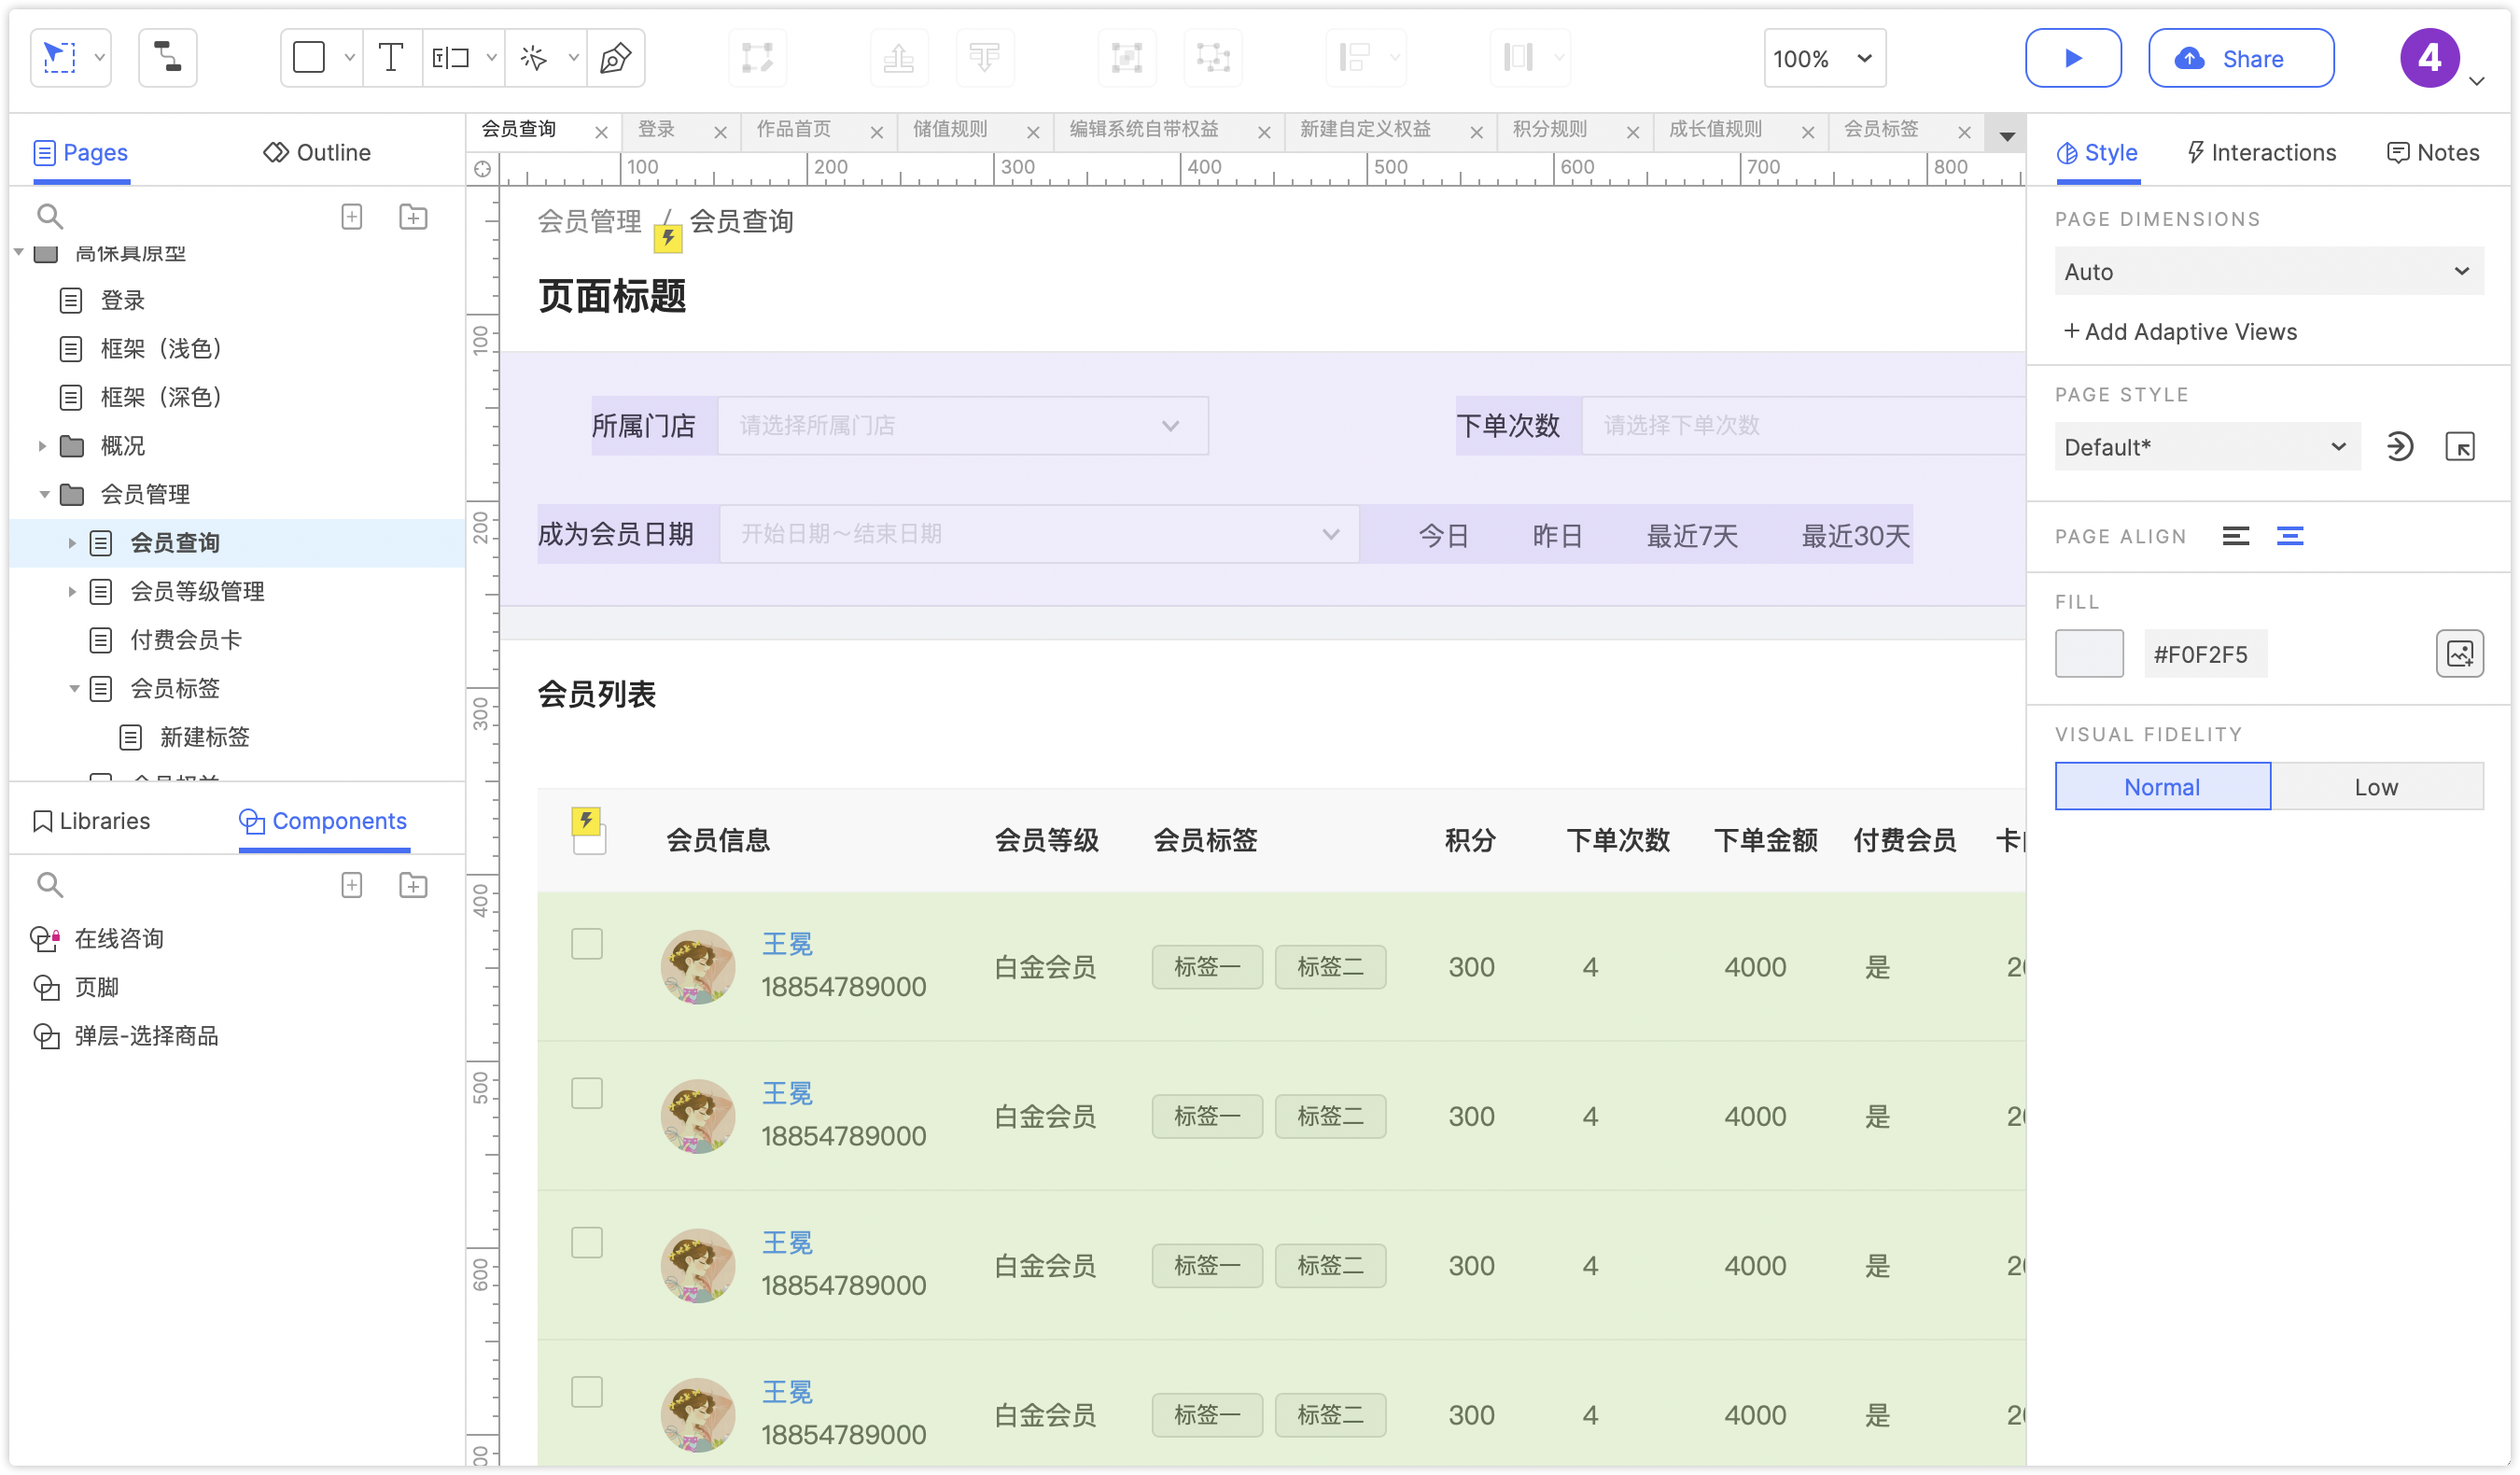Check the second member row checkbox
The image size is (2520, 1475).
pos(587,1093)
